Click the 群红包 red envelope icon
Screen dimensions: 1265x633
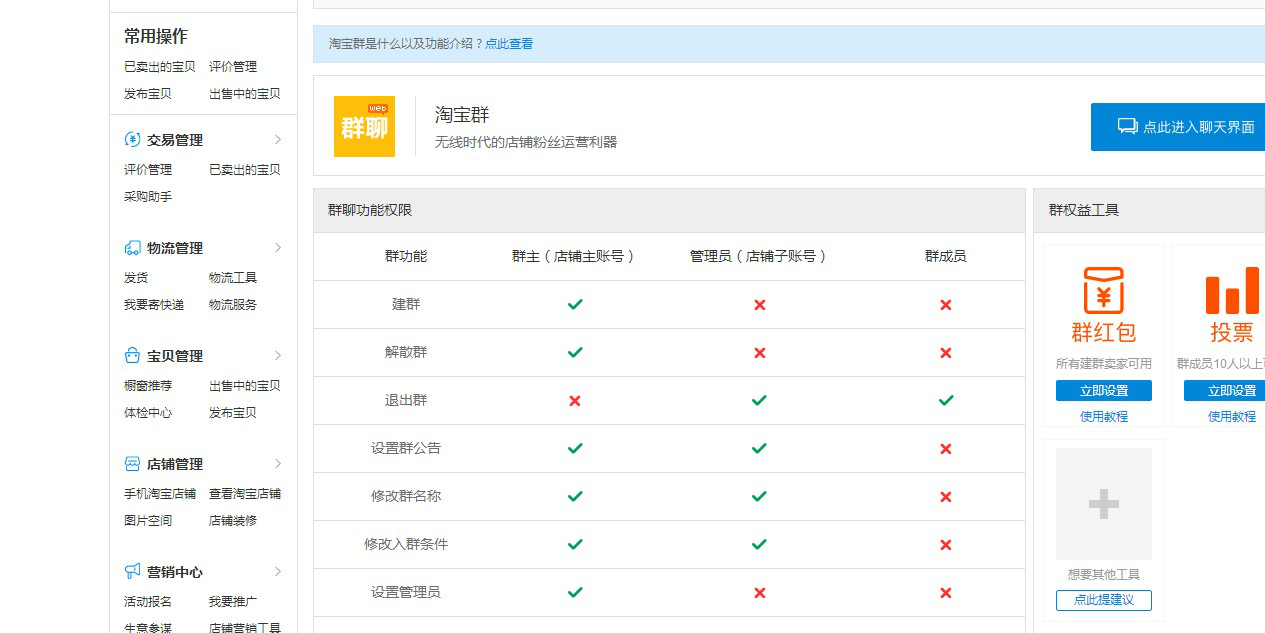click(1103, 291)
